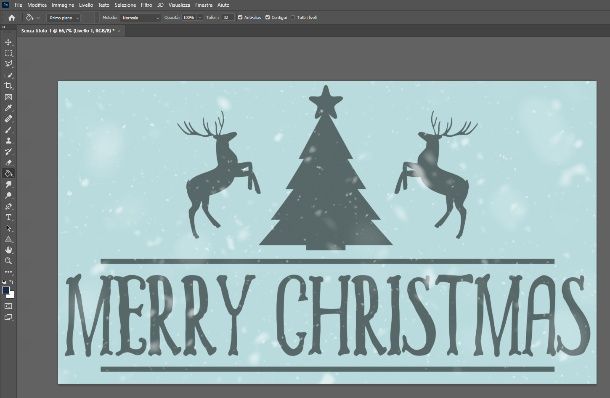Select the Frame tool
The height and width of the screenshot is (398, 610).
point(9,97)
